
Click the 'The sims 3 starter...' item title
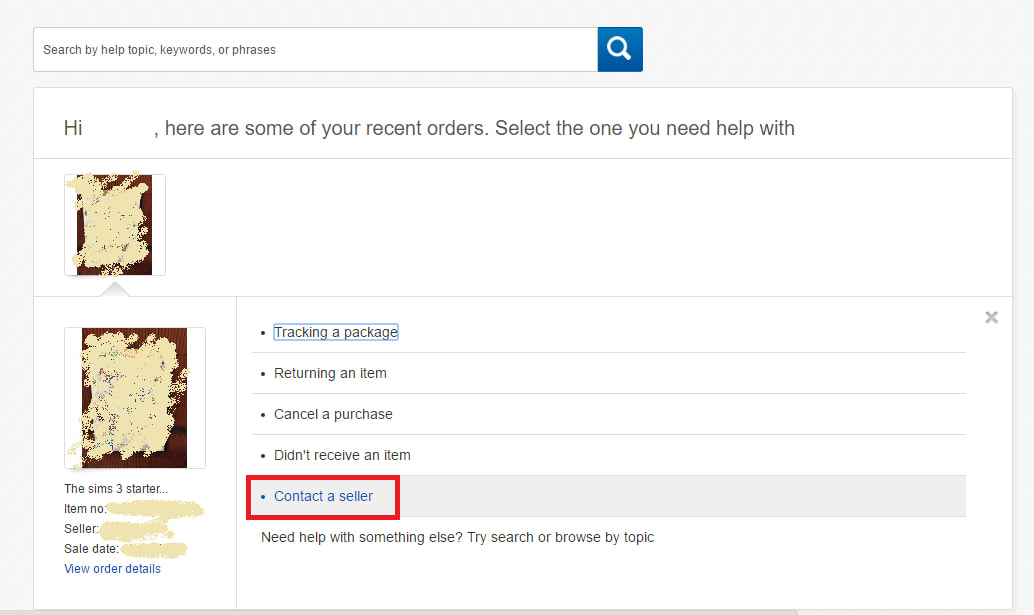click(x=116, y=489)
